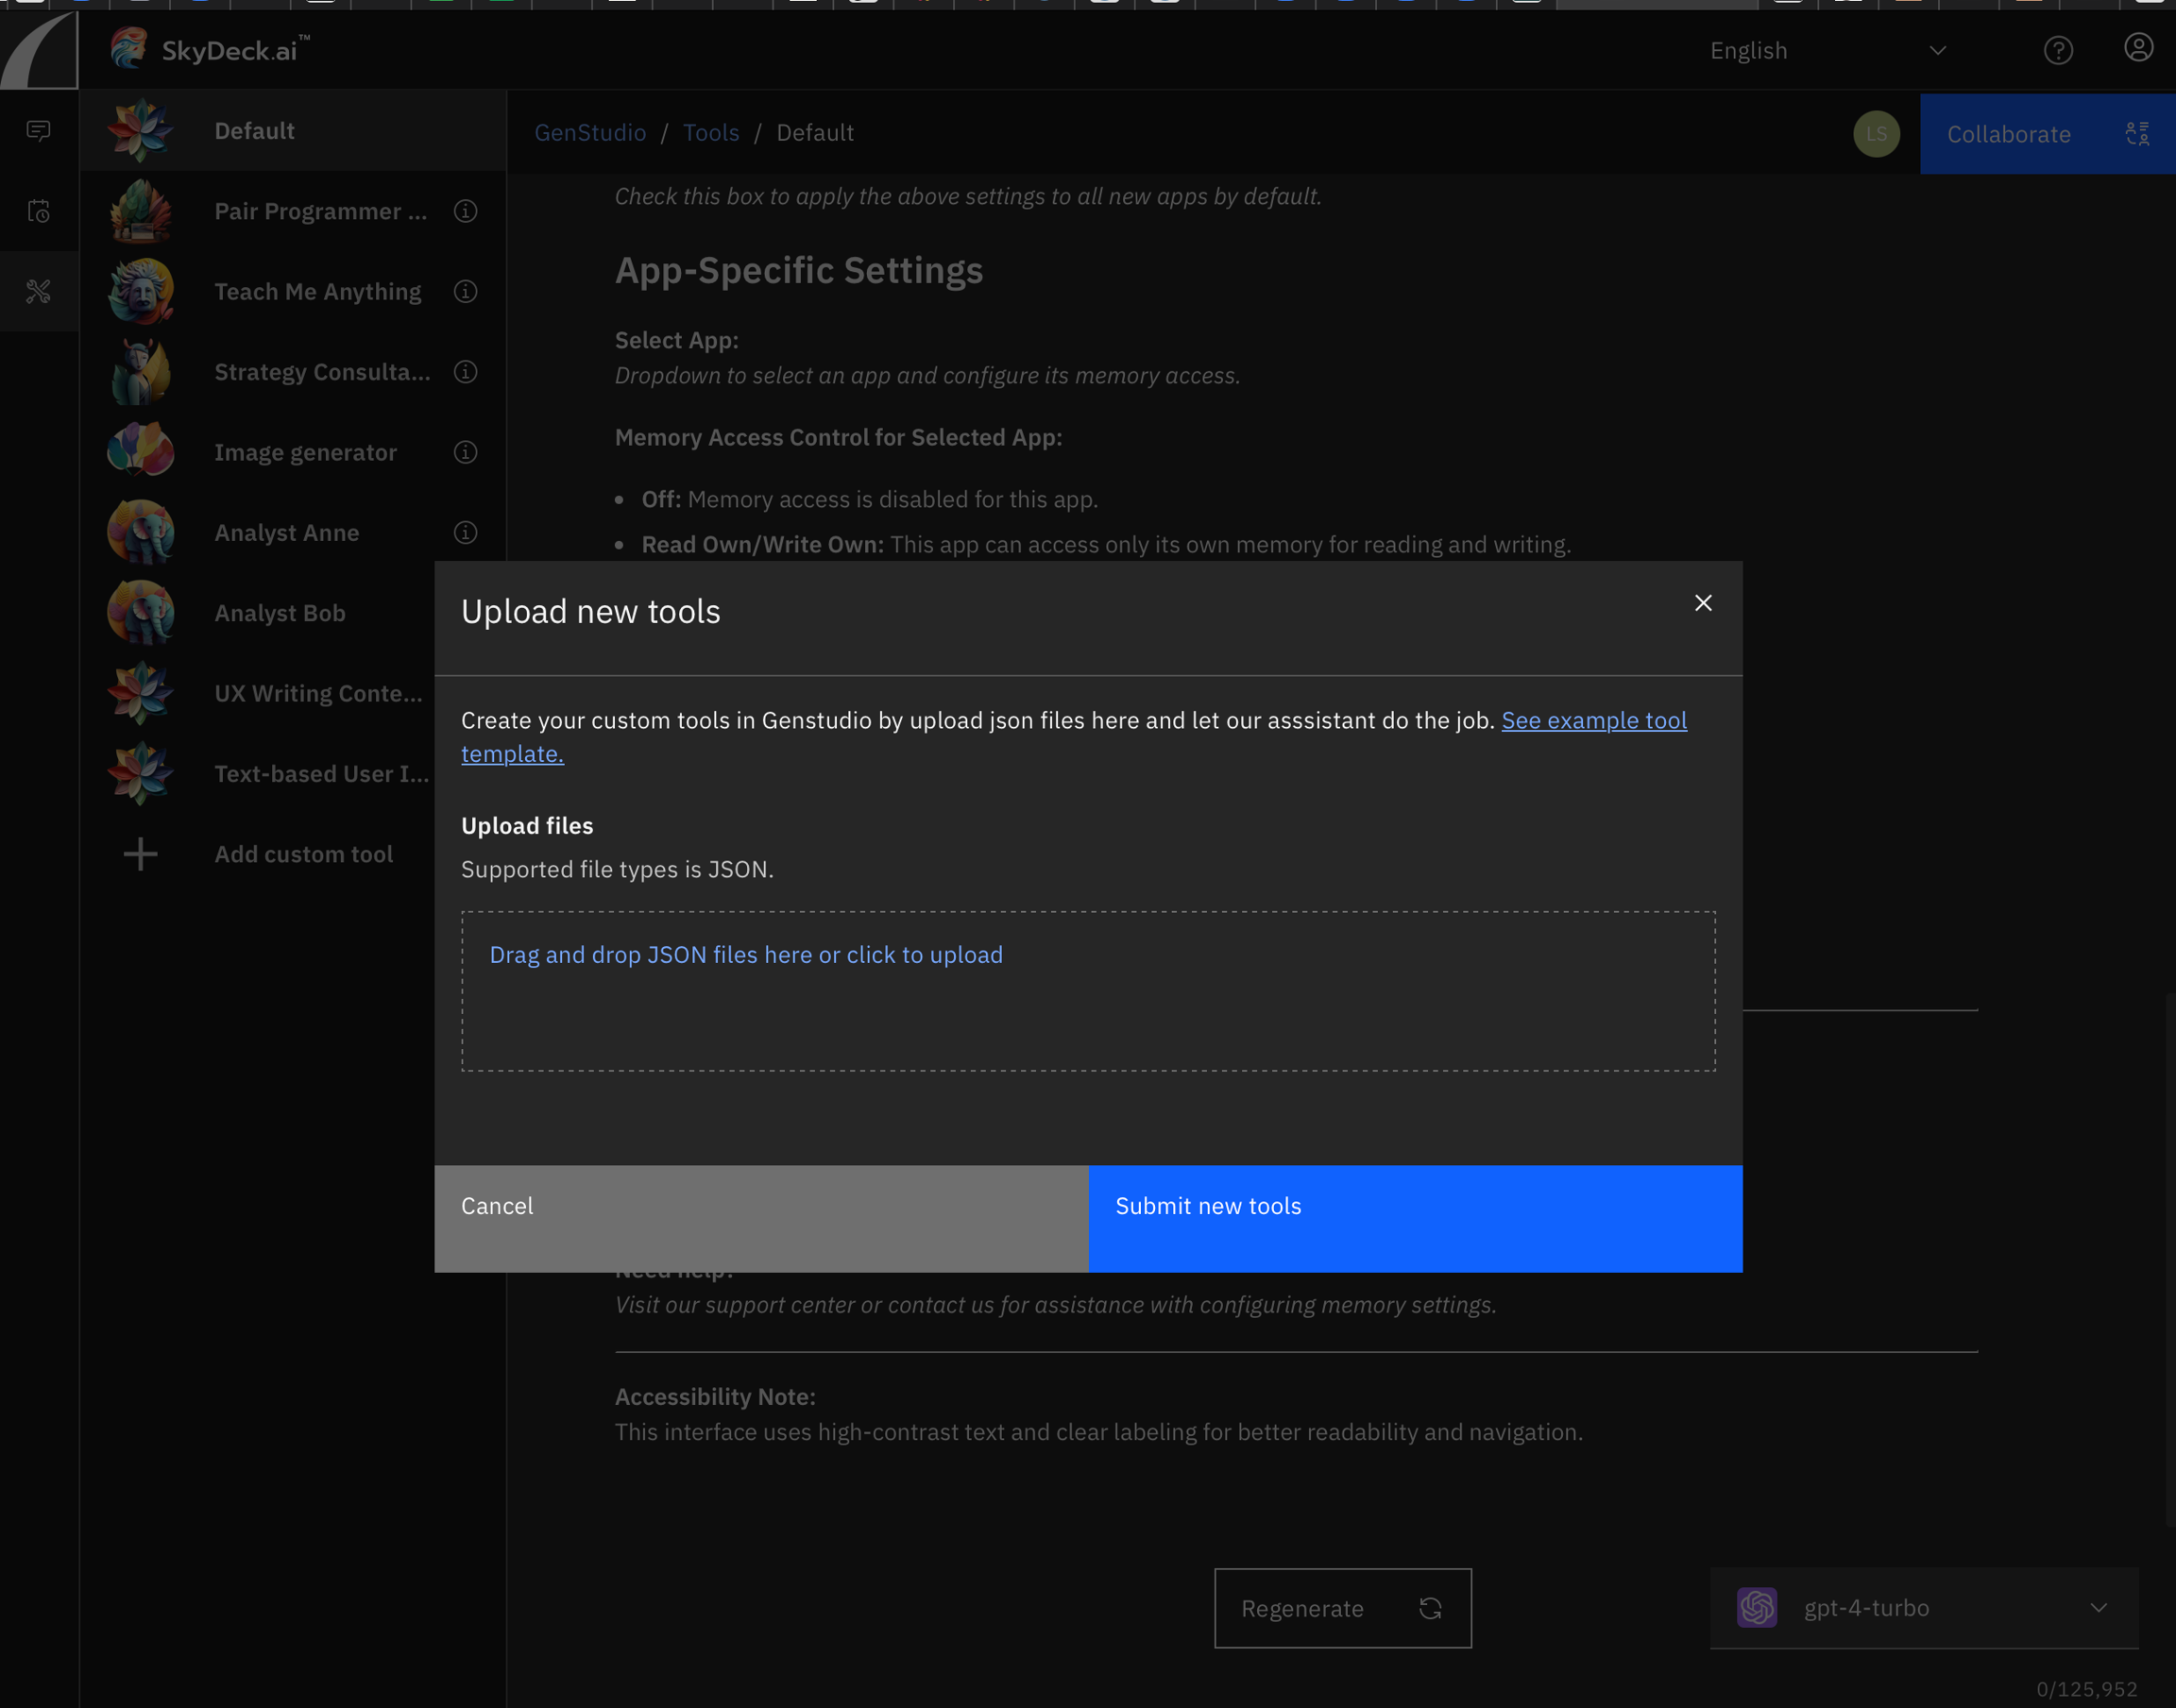Go to Tools breadcrumb
Viewport: 2176px width, 1708px height.
point(711,133)
